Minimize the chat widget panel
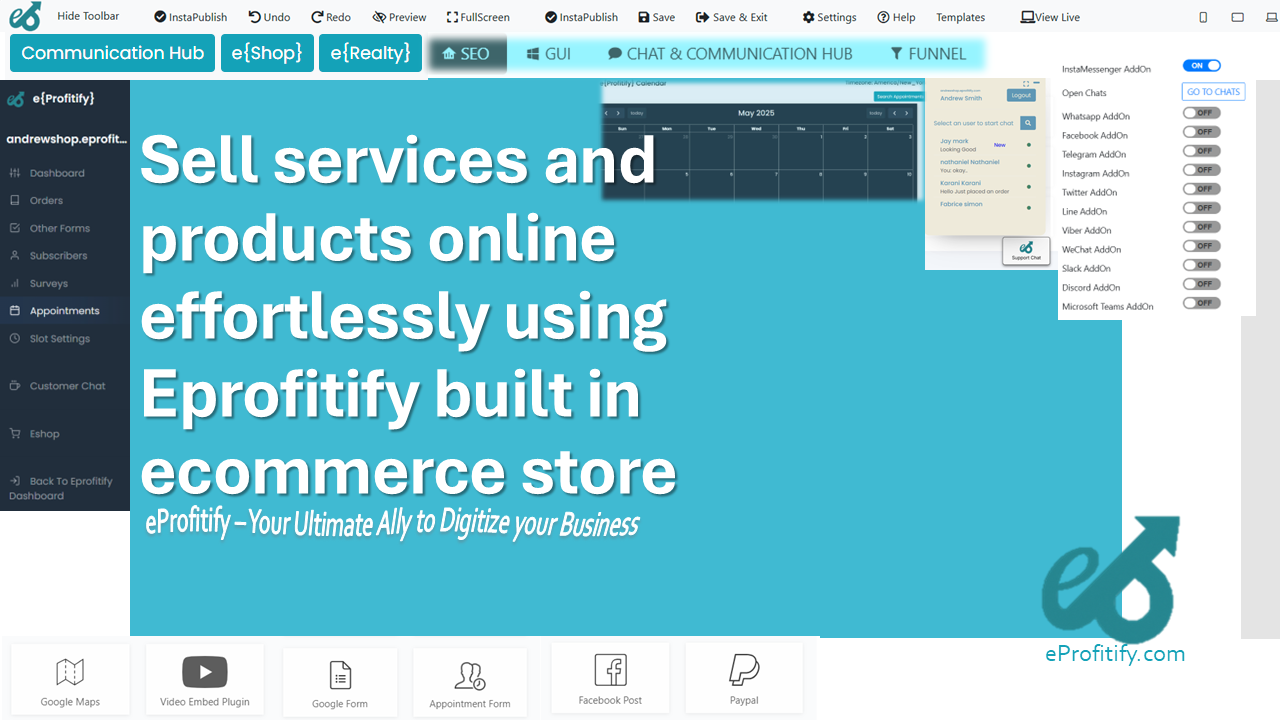The image size is (1280, 720). coord(1036,84)
